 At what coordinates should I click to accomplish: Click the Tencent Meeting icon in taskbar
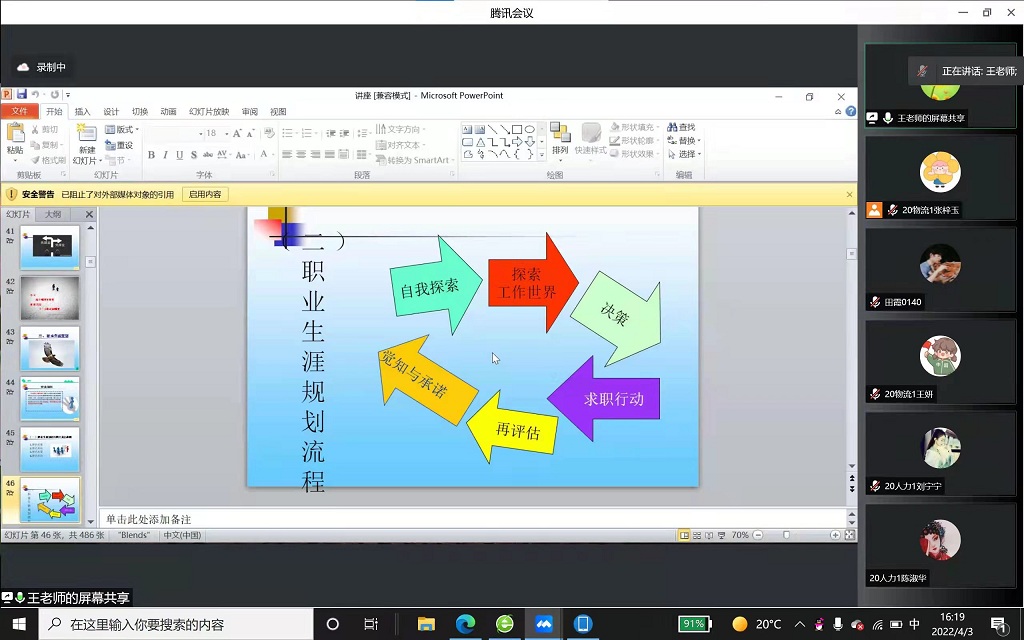[x=543, y=624]
